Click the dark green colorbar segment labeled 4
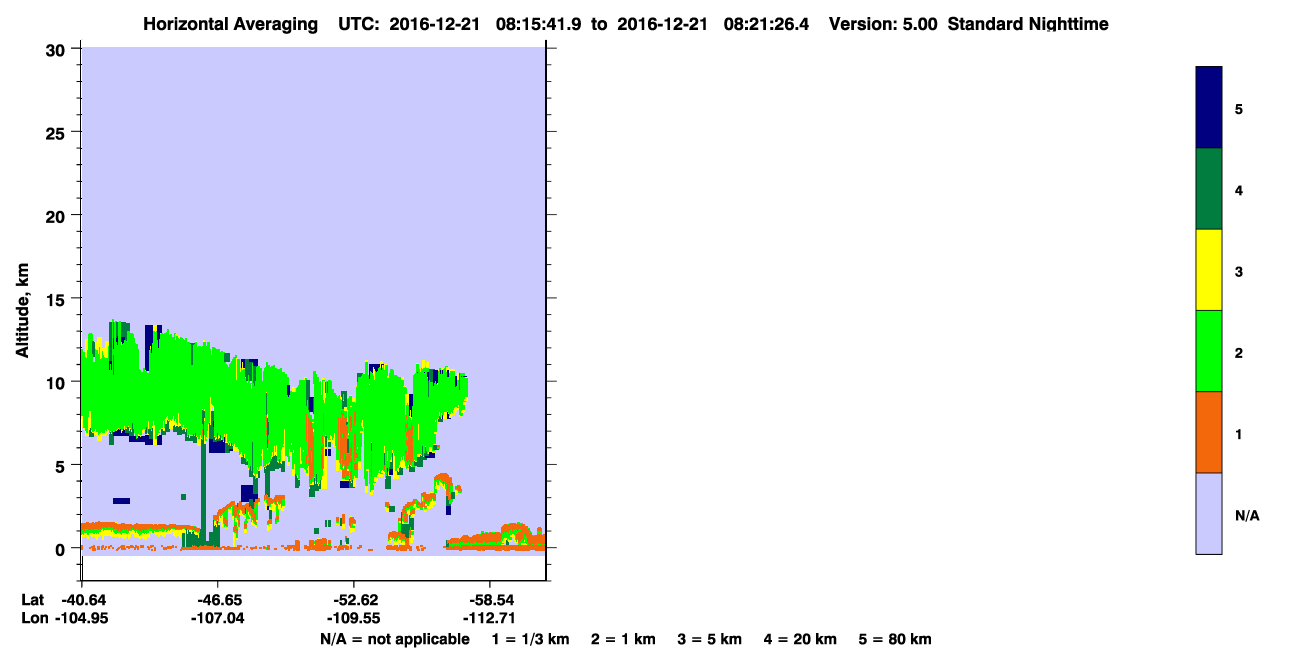The image size is (1300, 667). click(x=1209, y=189)
